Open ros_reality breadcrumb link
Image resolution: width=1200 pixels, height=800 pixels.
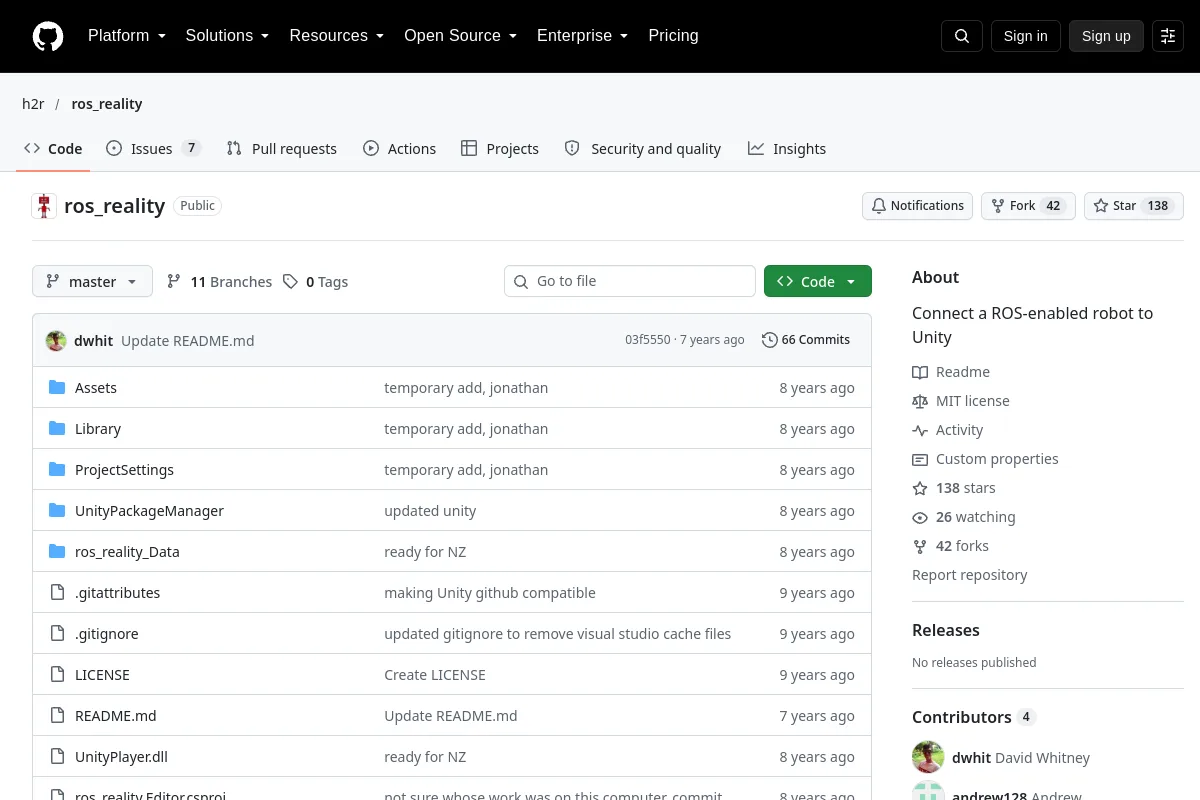[107, 104]
